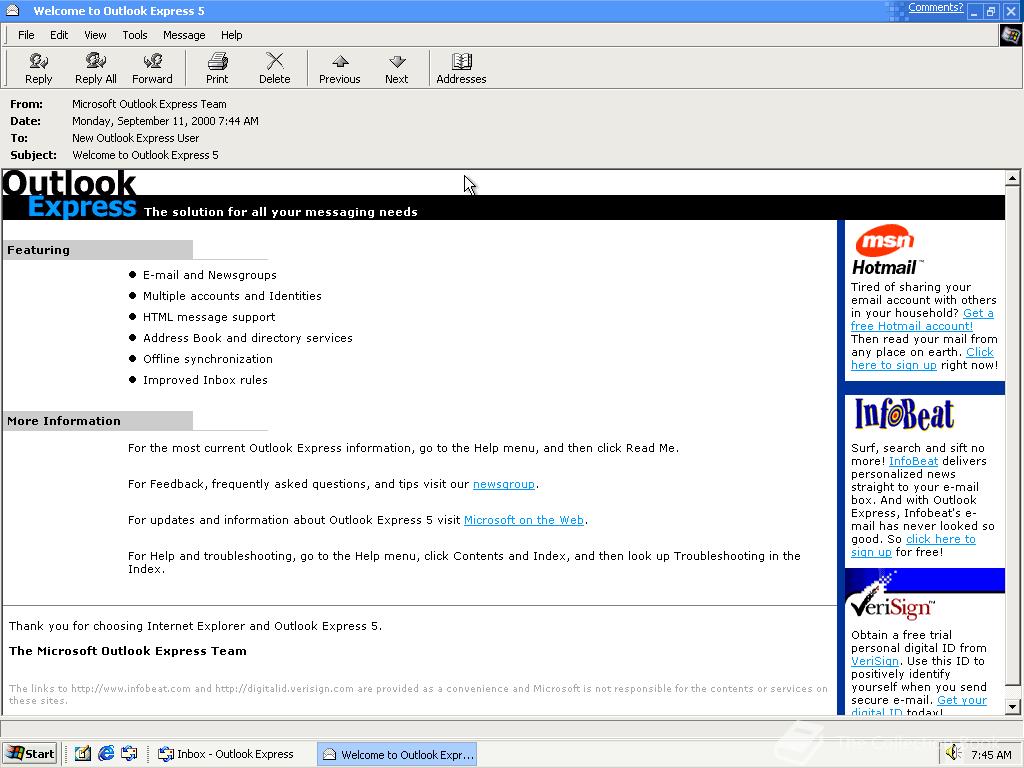
Task: Click the scrollbar up arrow
Action: coord(1012,178)
